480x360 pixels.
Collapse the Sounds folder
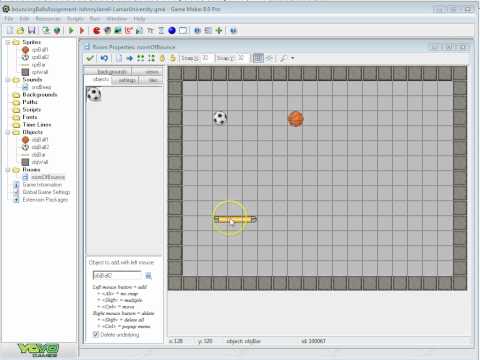click(x=8, y=80)
